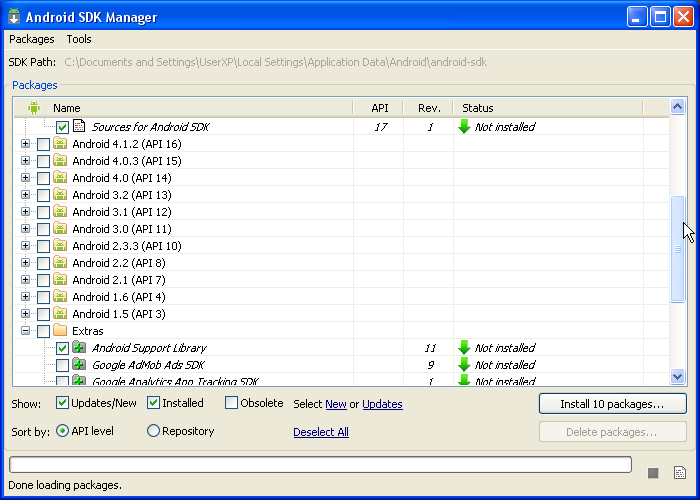700x500 pixels.
Task: Click the Android 1.5 (API 3) folder icon
Action: coord(60,313)
